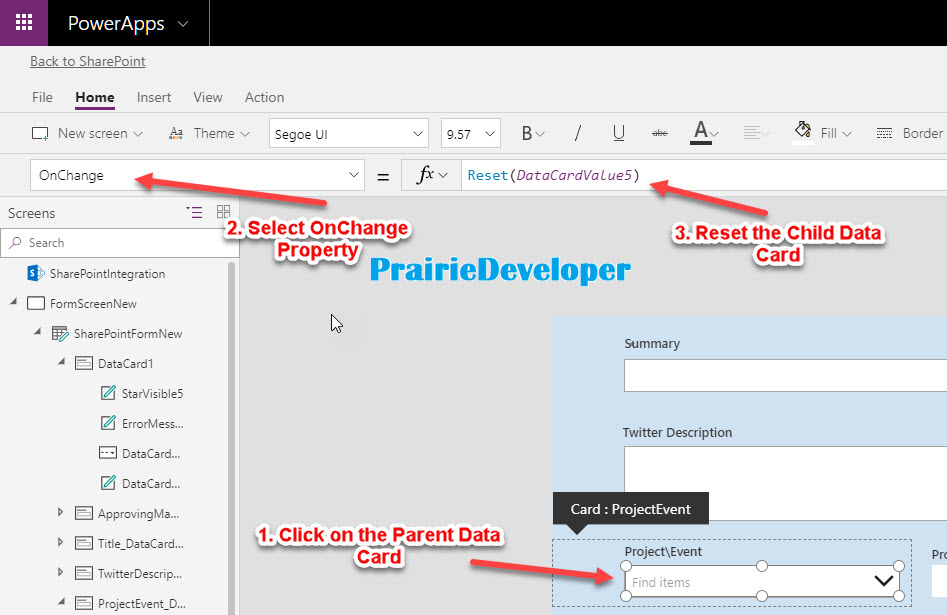Open the File menu
The width and height of the screenshot is (947, 615).
42,97
